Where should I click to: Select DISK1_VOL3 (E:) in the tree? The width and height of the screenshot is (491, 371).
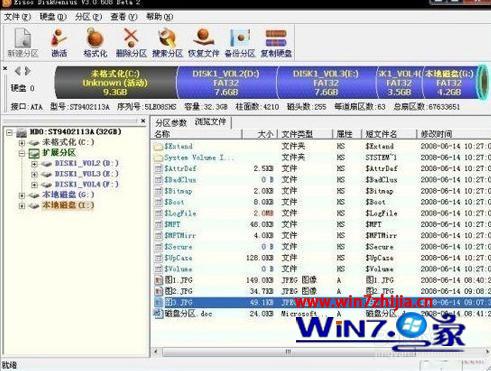pyautogui.click(x=87, y=174)
